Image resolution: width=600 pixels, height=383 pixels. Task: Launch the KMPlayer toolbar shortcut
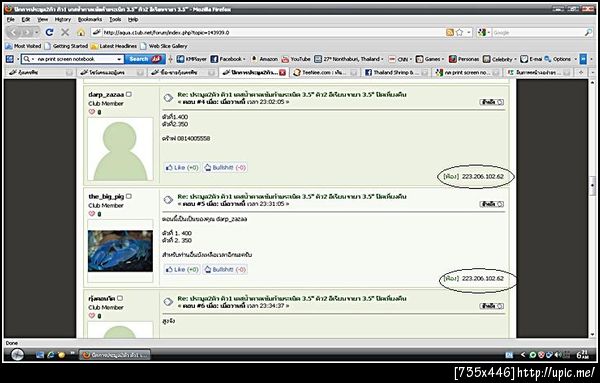point(191,59)
